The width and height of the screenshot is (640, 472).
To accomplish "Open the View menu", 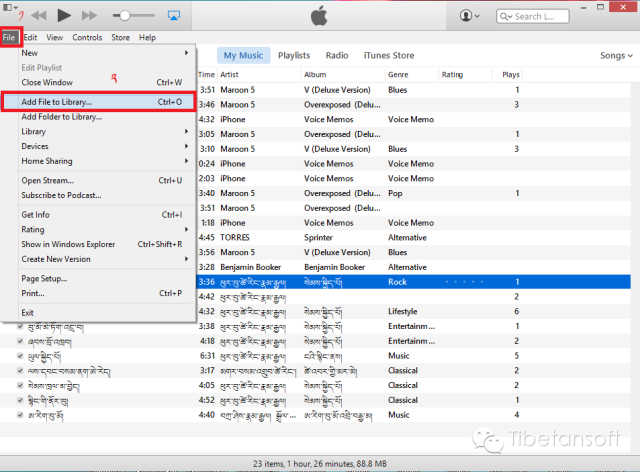I will pos(54,38).
